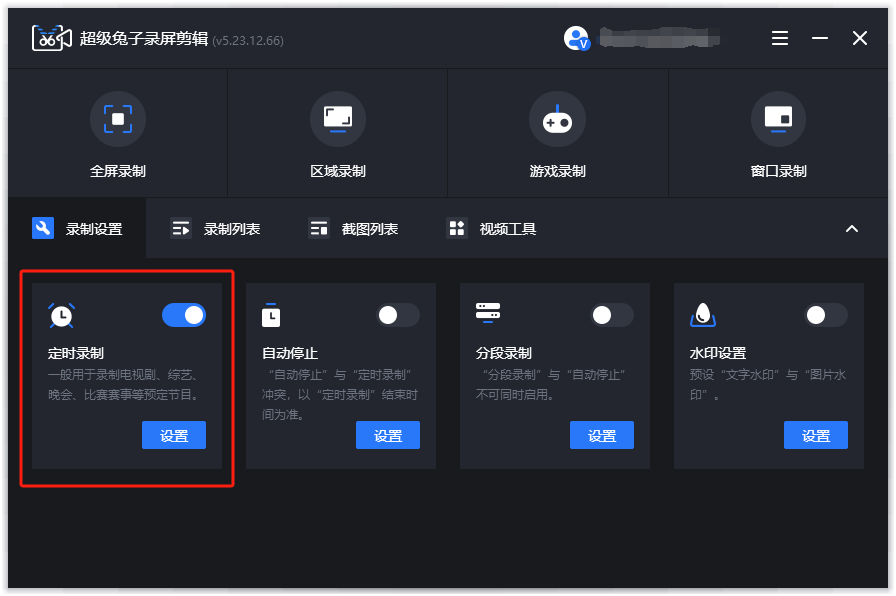Click the watermark settings droplet icon
896x596 pixels.
point(703,315)
